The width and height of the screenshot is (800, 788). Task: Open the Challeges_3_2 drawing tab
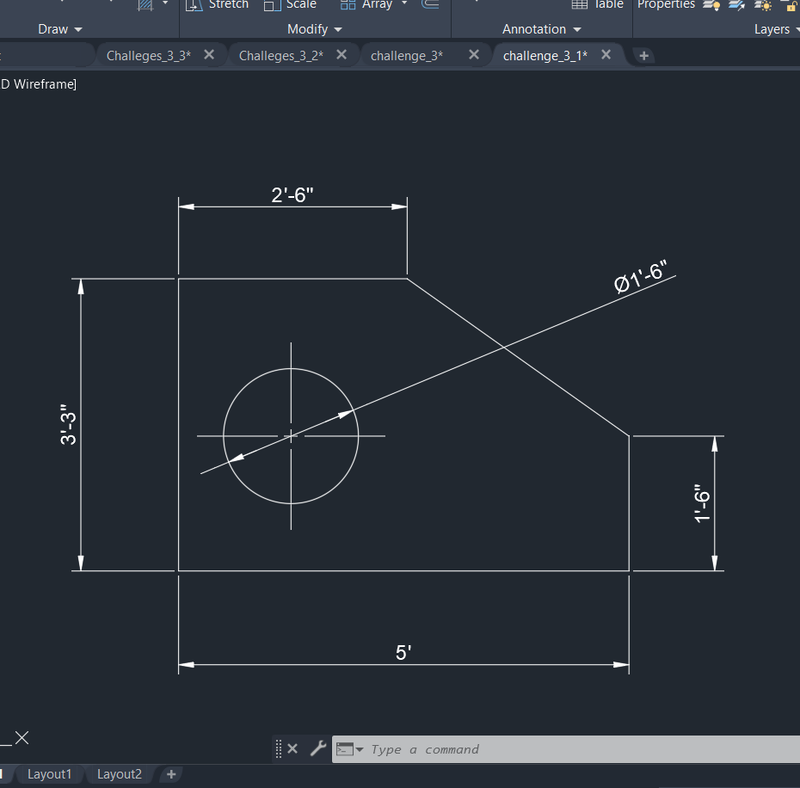(x=282, y=55)
